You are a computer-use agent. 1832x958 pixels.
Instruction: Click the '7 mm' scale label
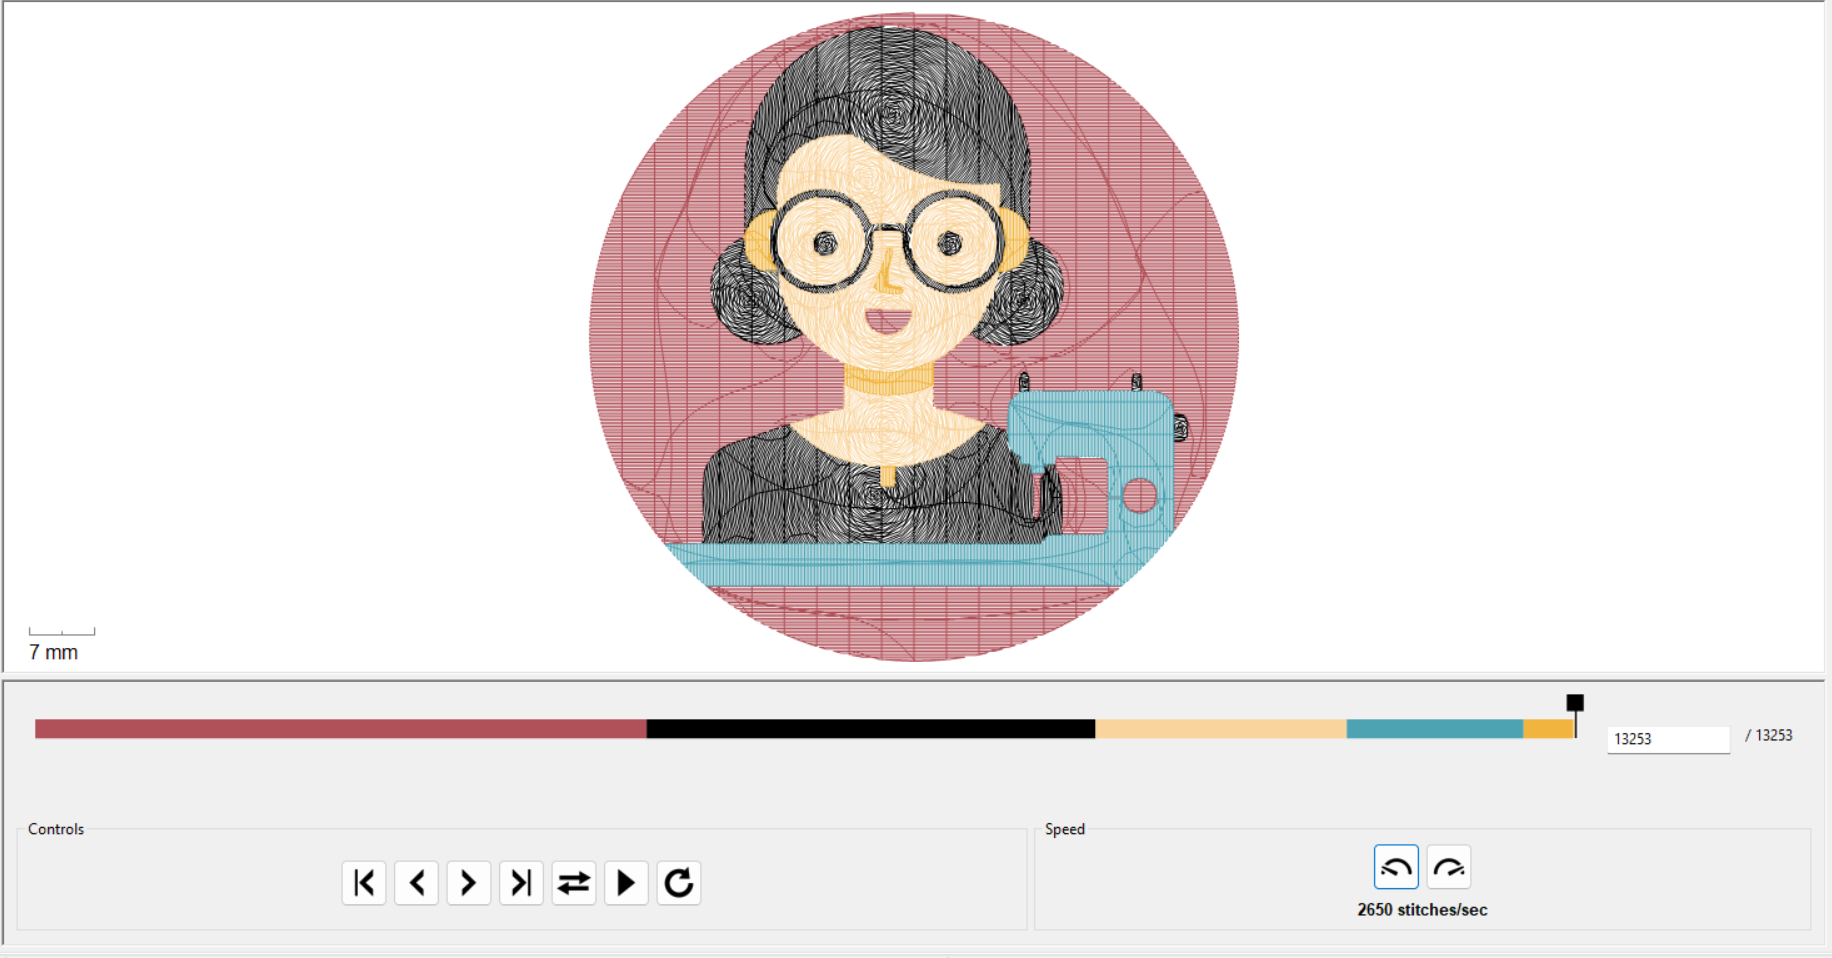click(54, 652)
